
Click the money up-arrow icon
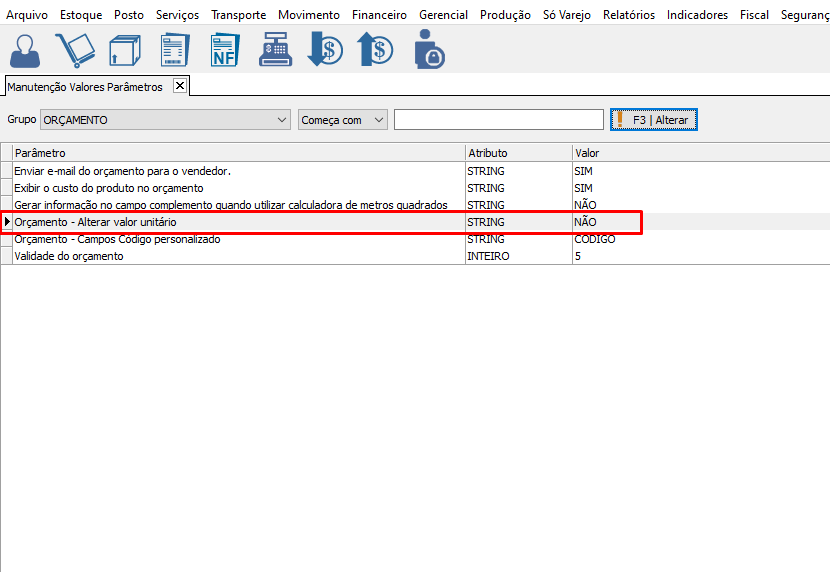coord(375,50)
